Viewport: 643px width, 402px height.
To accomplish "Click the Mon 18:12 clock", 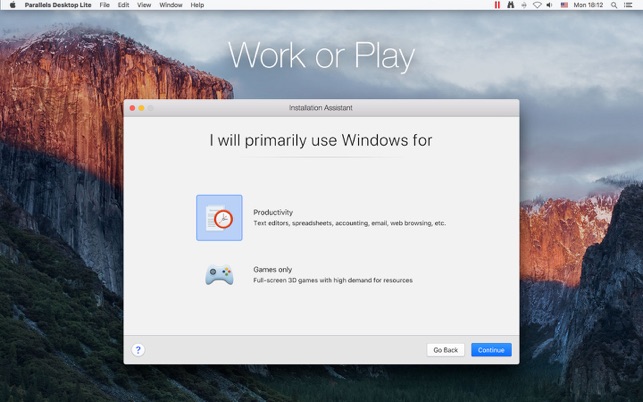I will [x=588, y=5].
